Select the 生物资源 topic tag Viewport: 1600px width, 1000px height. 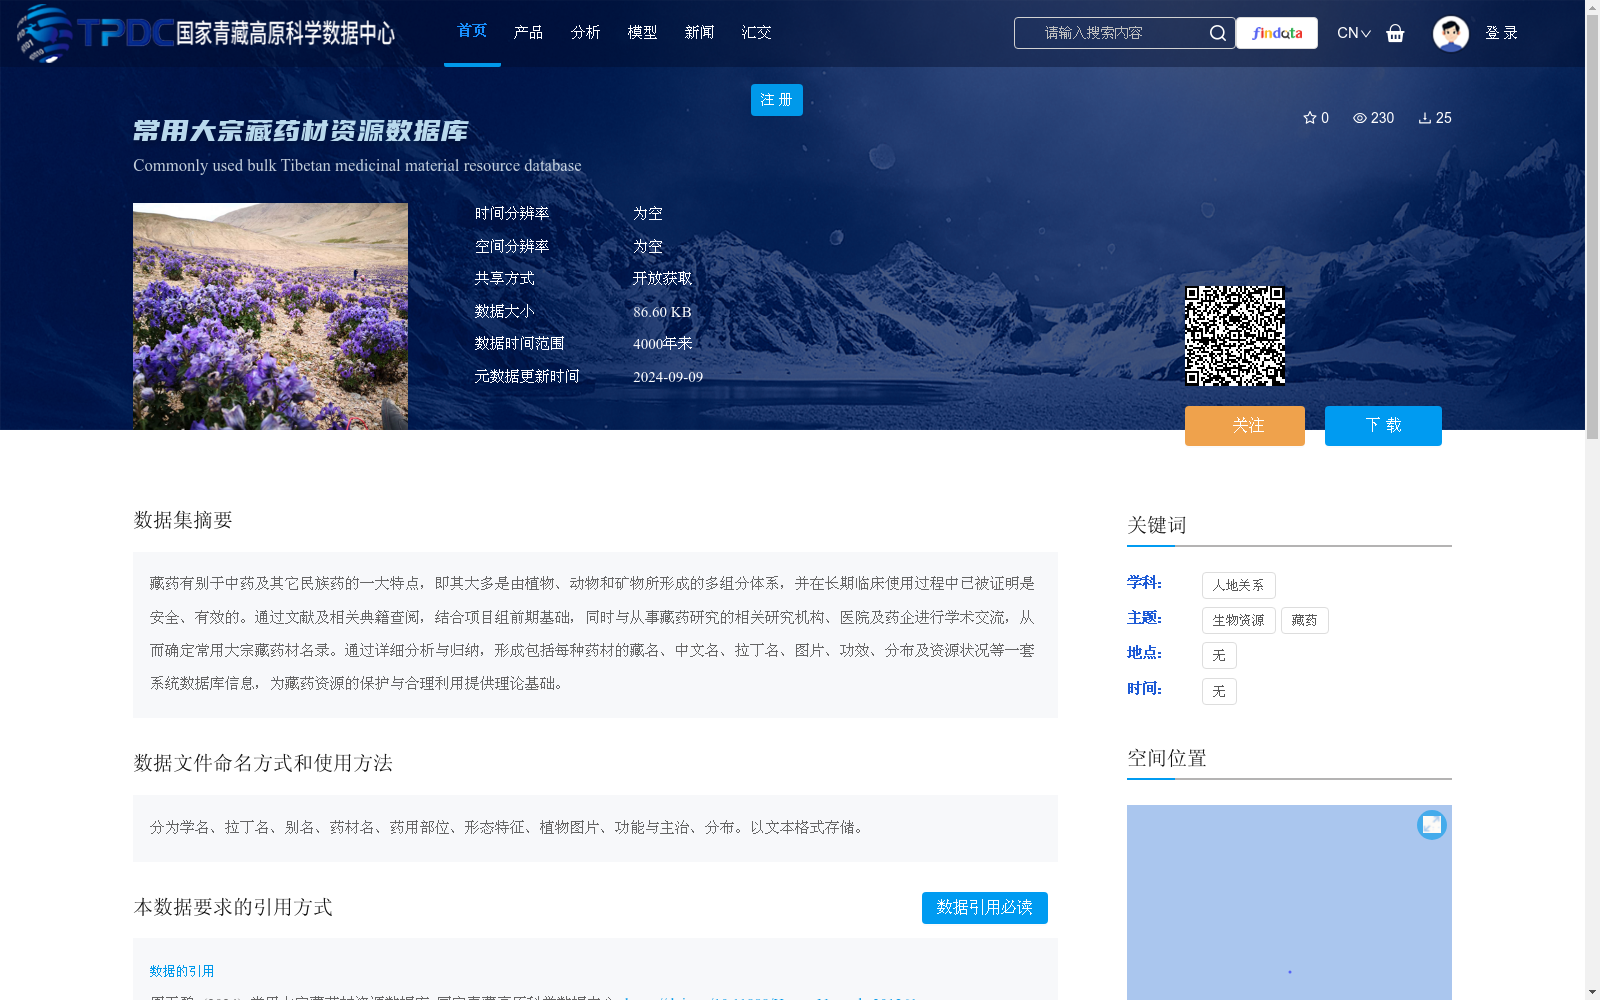click(x=1238, y=620)
